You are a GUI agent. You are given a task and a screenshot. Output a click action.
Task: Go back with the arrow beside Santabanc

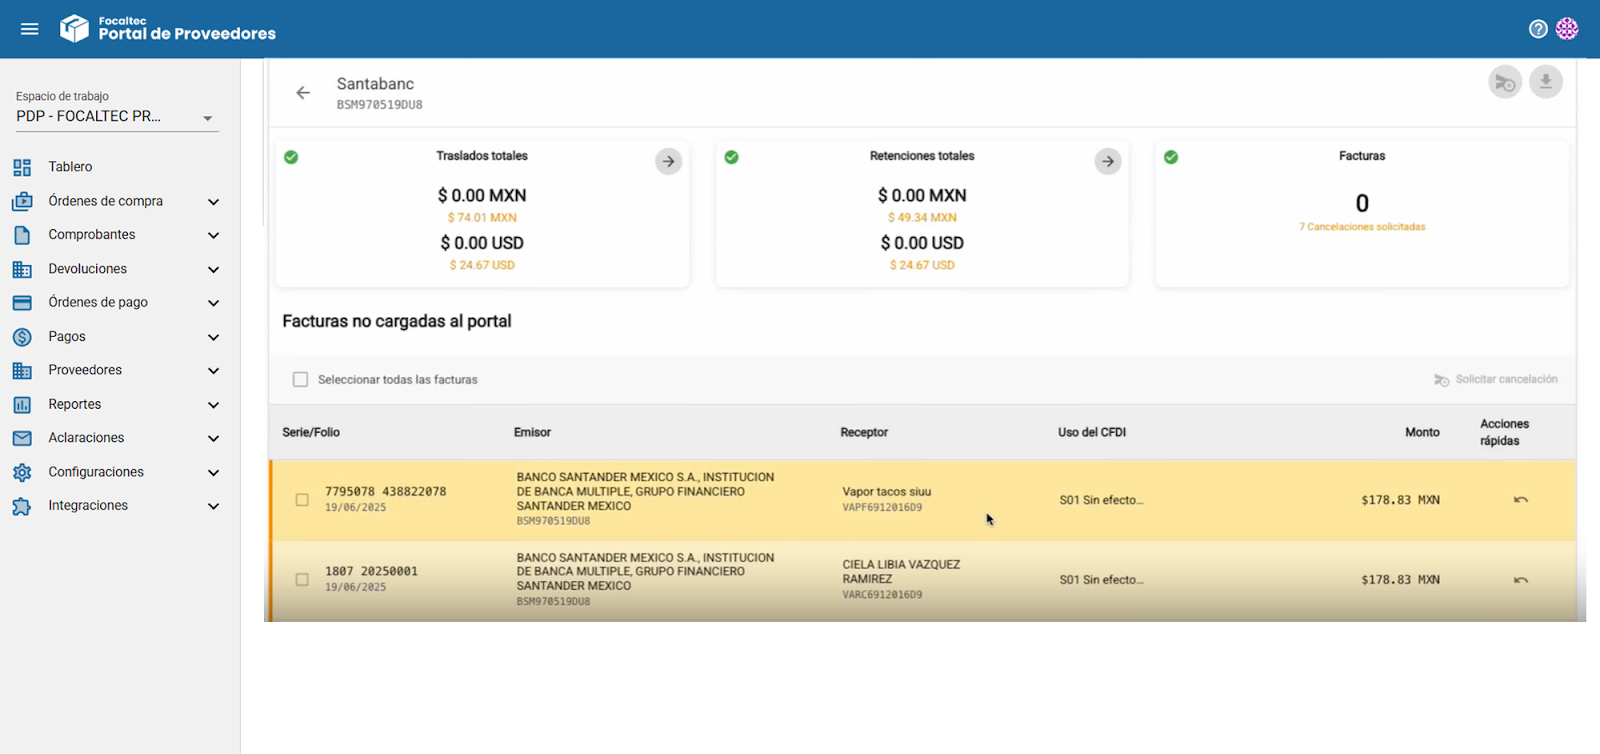pos(303,93)
